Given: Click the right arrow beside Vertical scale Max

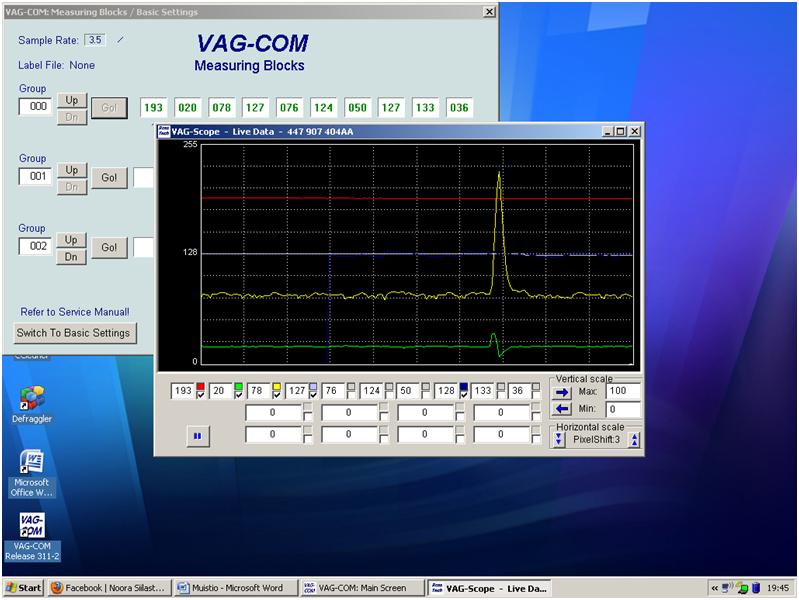Looking at the screenshot, I should click(x=562, y=392).
